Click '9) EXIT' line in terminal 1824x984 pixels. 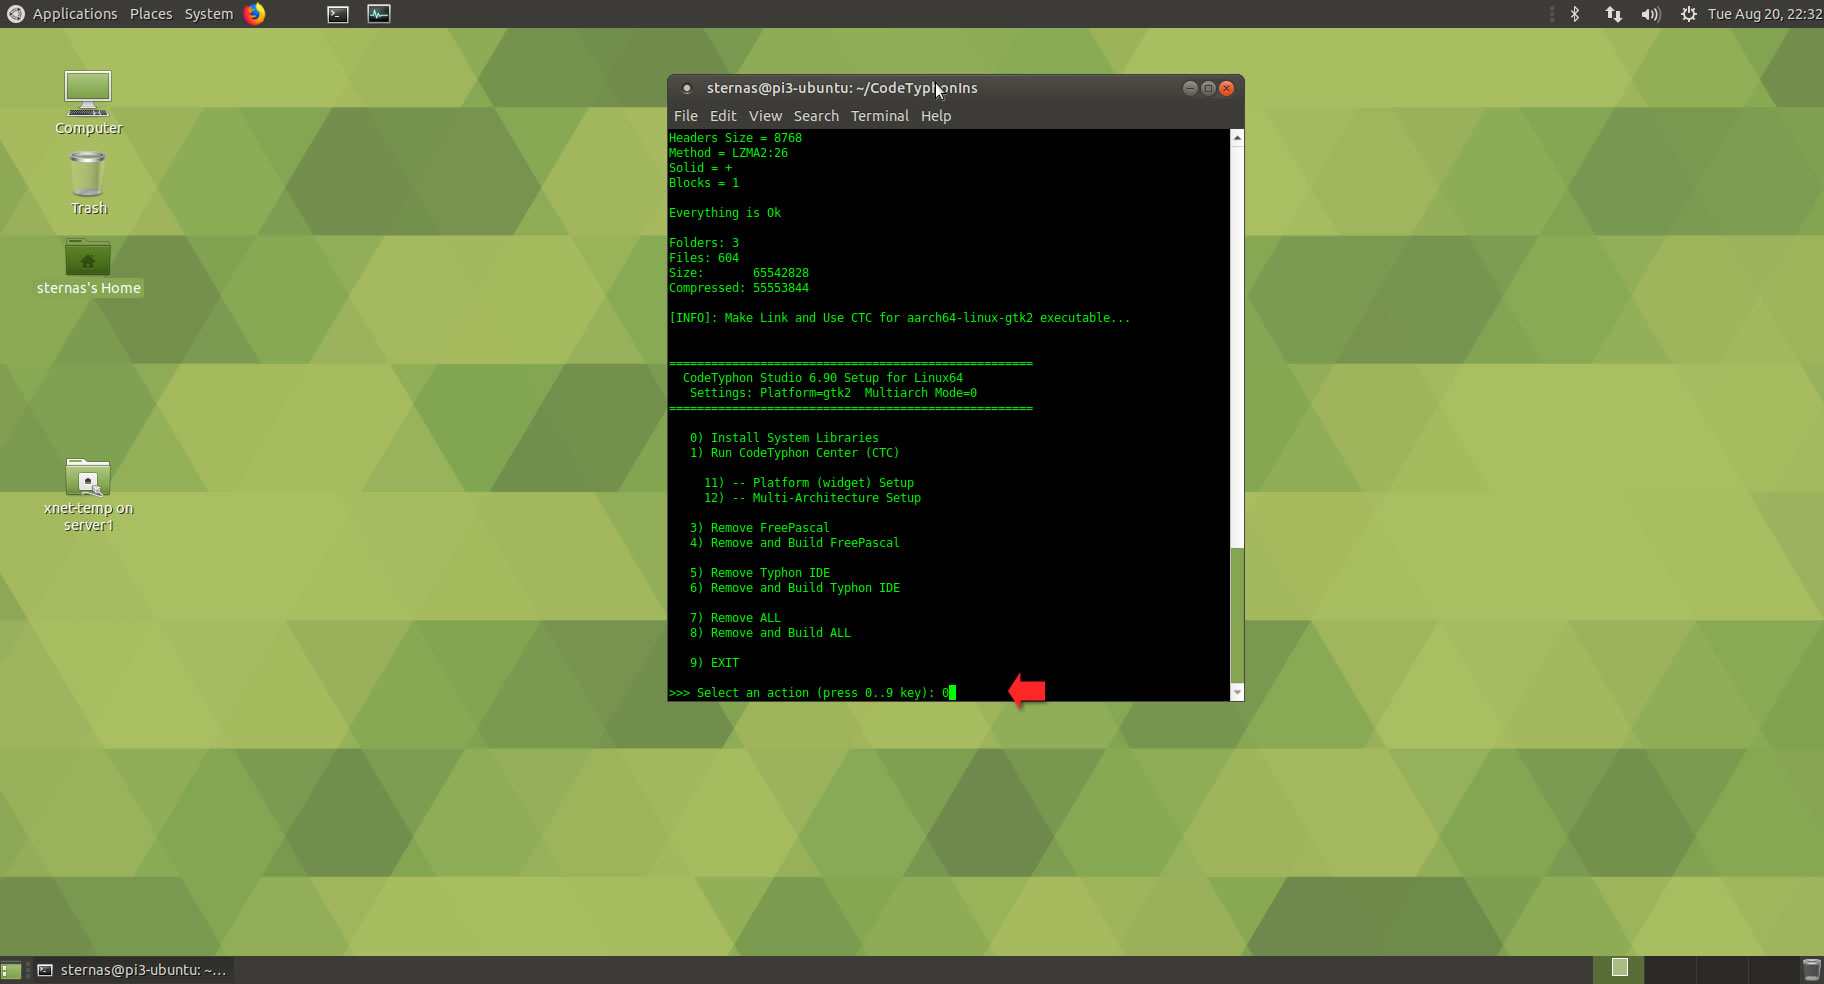point(714,663)
